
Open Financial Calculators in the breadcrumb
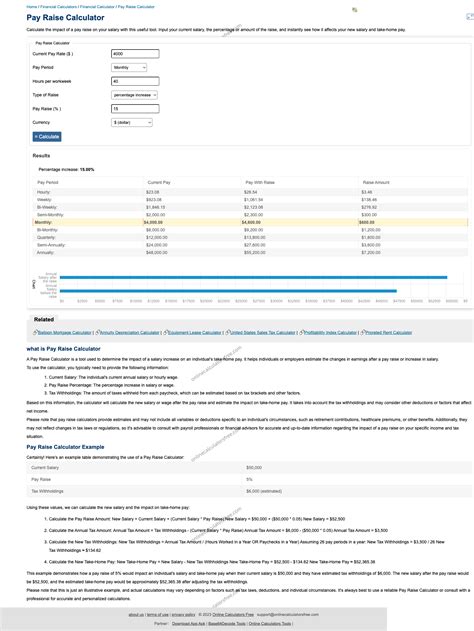58,7
